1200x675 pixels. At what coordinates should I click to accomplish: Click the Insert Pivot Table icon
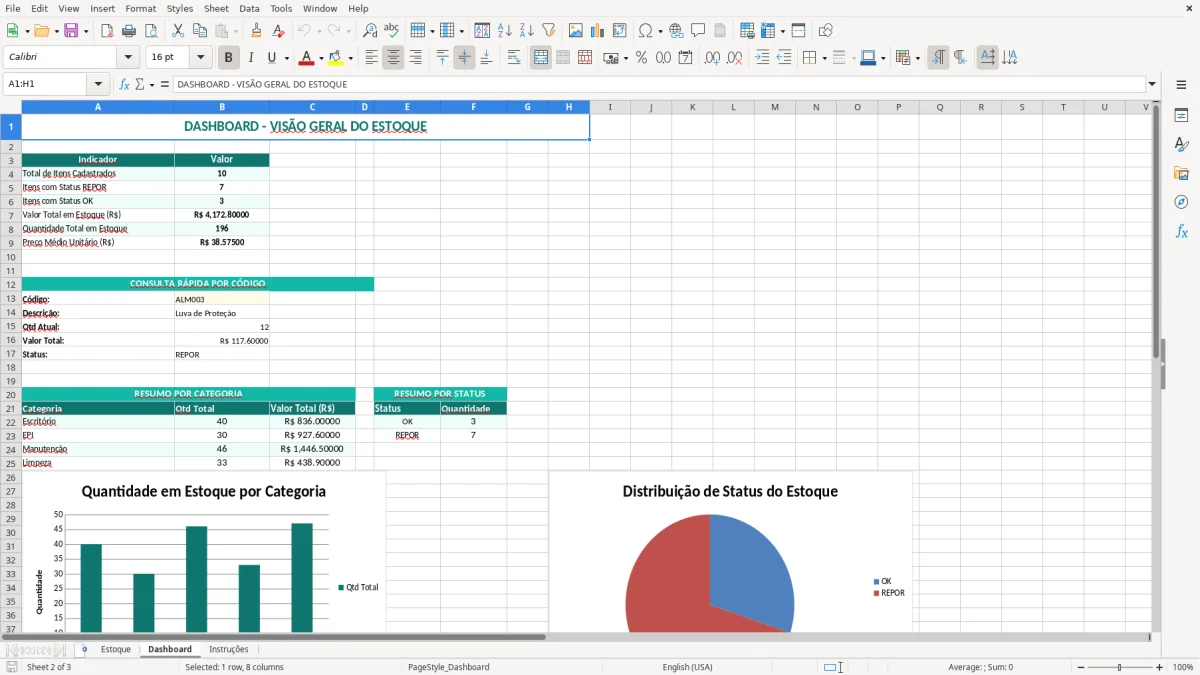pyautogui.click(x=619, y=31)
